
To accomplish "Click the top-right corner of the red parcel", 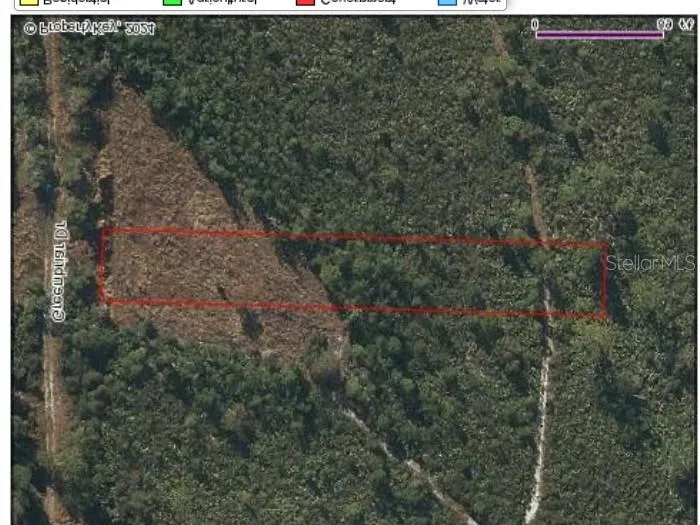I will coord(607,244).
